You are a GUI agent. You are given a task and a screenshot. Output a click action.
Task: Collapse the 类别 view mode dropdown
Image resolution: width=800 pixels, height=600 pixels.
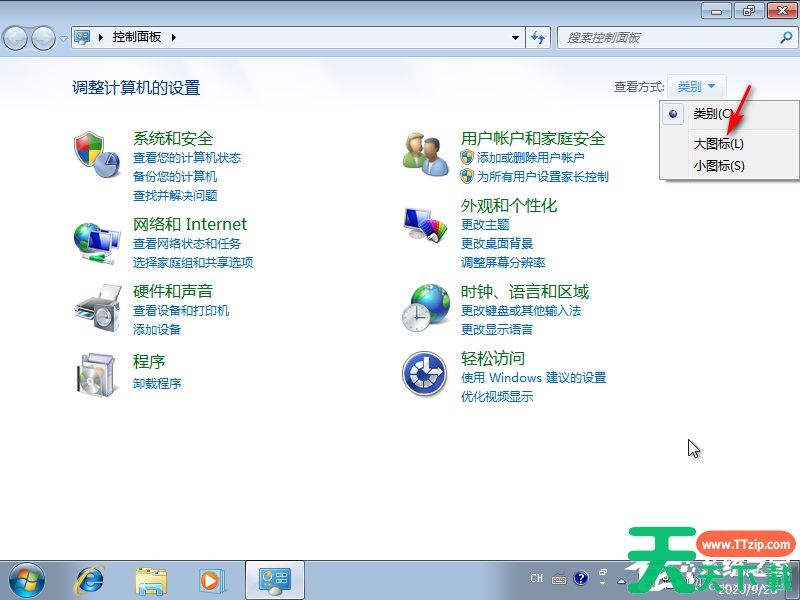point(696,87)
